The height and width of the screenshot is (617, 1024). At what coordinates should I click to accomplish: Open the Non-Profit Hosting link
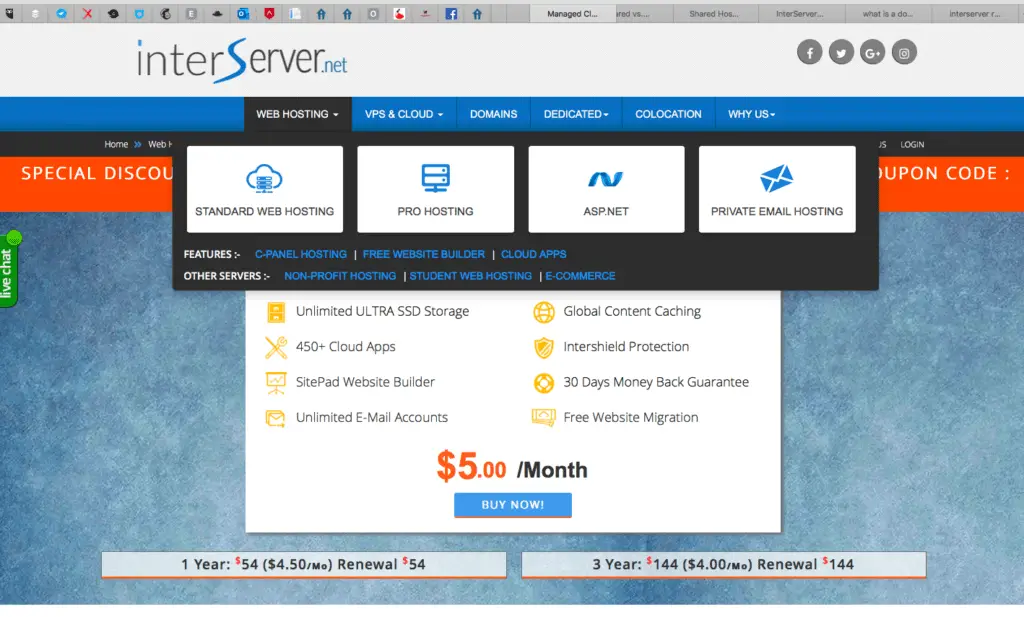tap(340, 276)
